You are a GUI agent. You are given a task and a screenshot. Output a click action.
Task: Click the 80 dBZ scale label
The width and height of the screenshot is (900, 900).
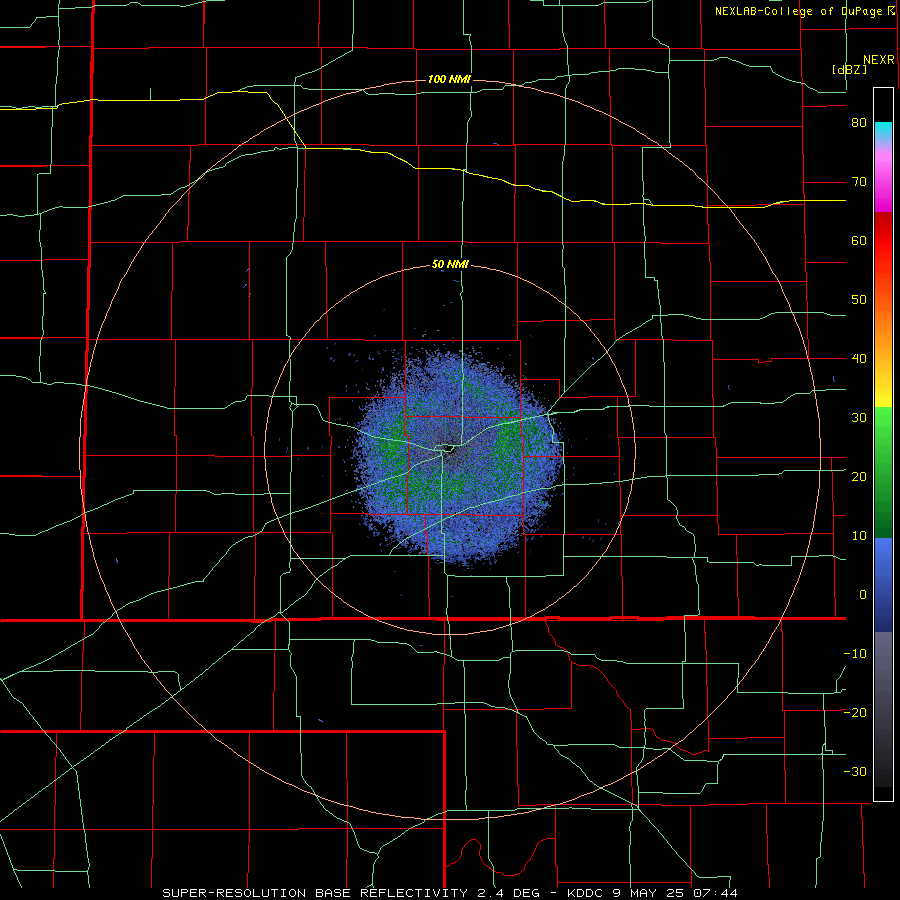click(859, 123)
